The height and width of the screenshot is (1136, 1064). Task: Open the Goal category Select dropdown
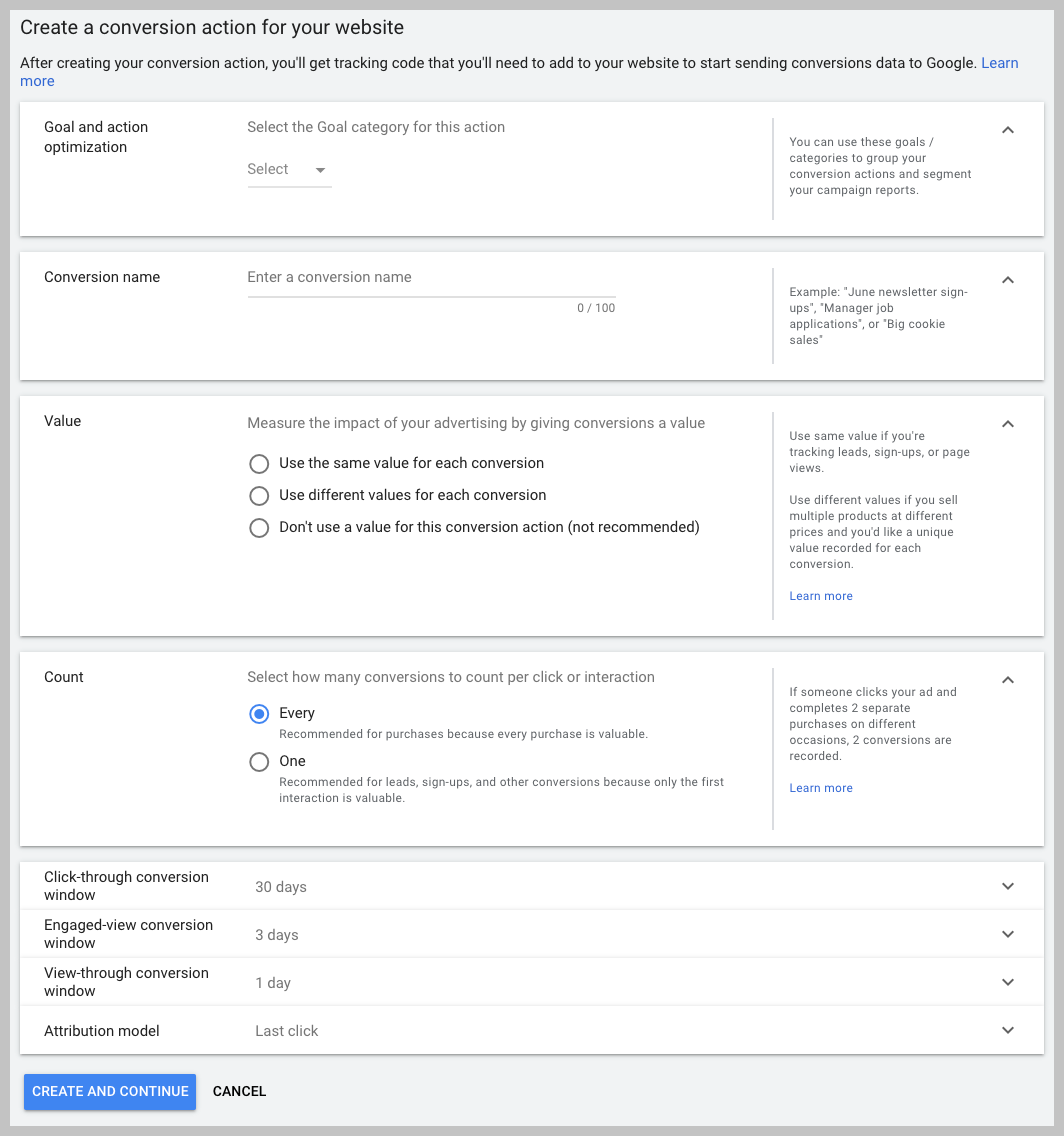click(x=288, y=170)
